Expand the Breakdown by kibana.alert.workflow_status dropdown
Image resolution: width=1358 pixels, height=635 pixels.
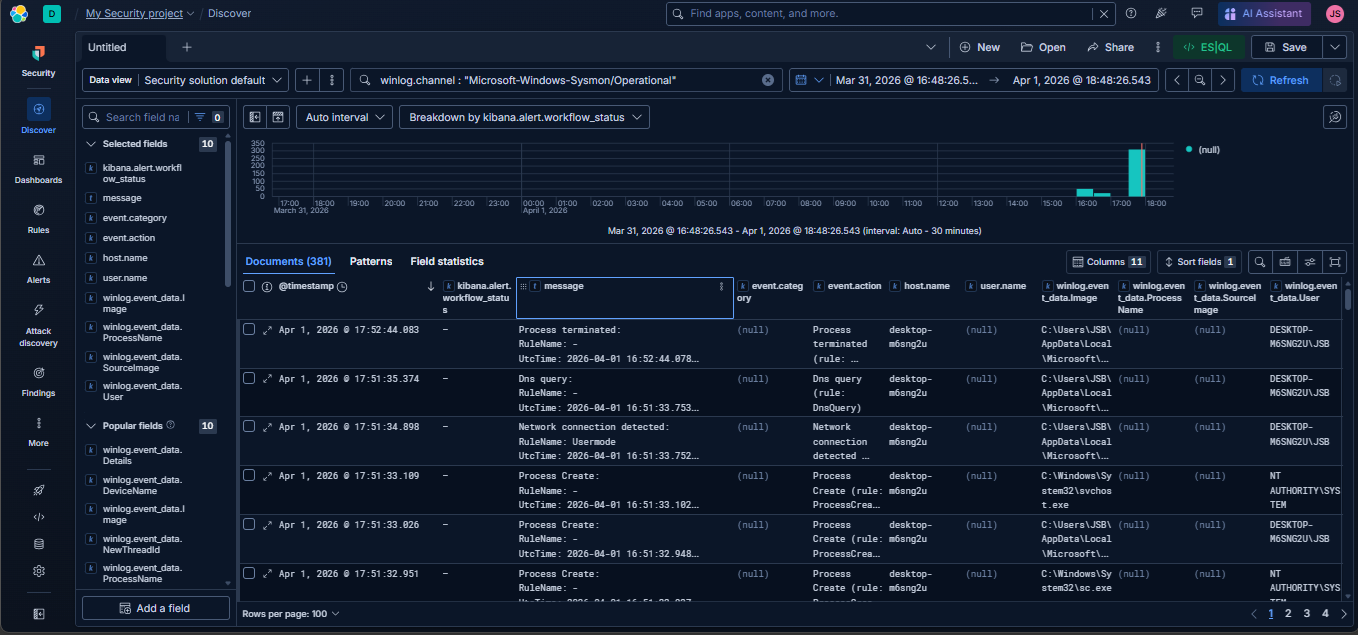coord(524,117)
